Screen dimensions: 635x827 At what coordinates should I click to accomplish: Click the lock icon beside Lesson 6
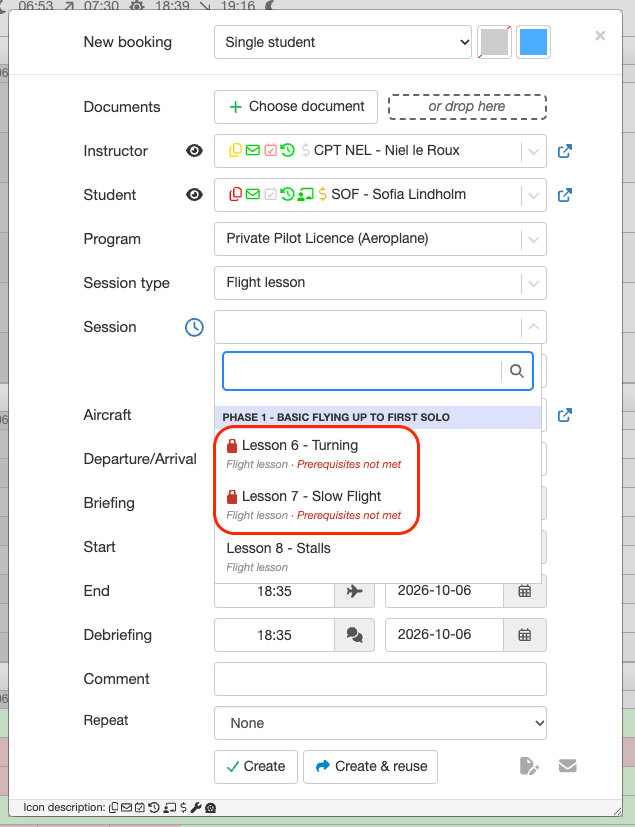click(232, 446)
